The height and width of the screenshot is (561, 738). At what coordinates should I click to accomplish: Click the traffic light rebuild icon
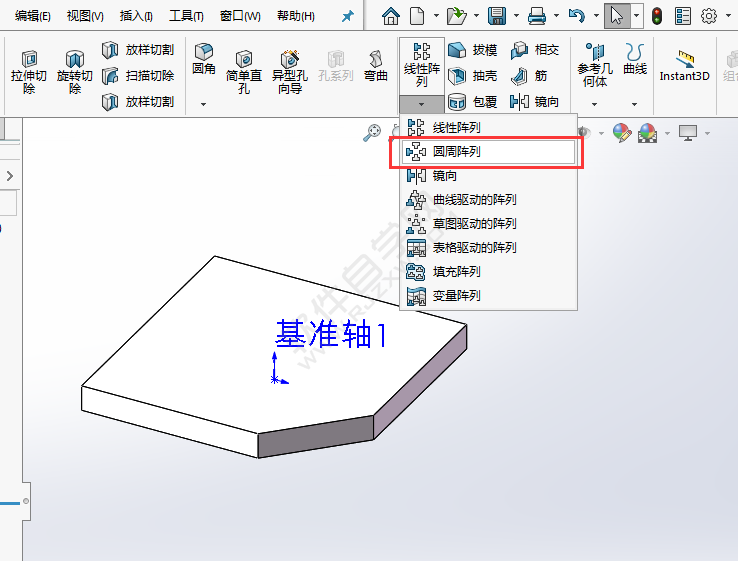coord(657,16)
